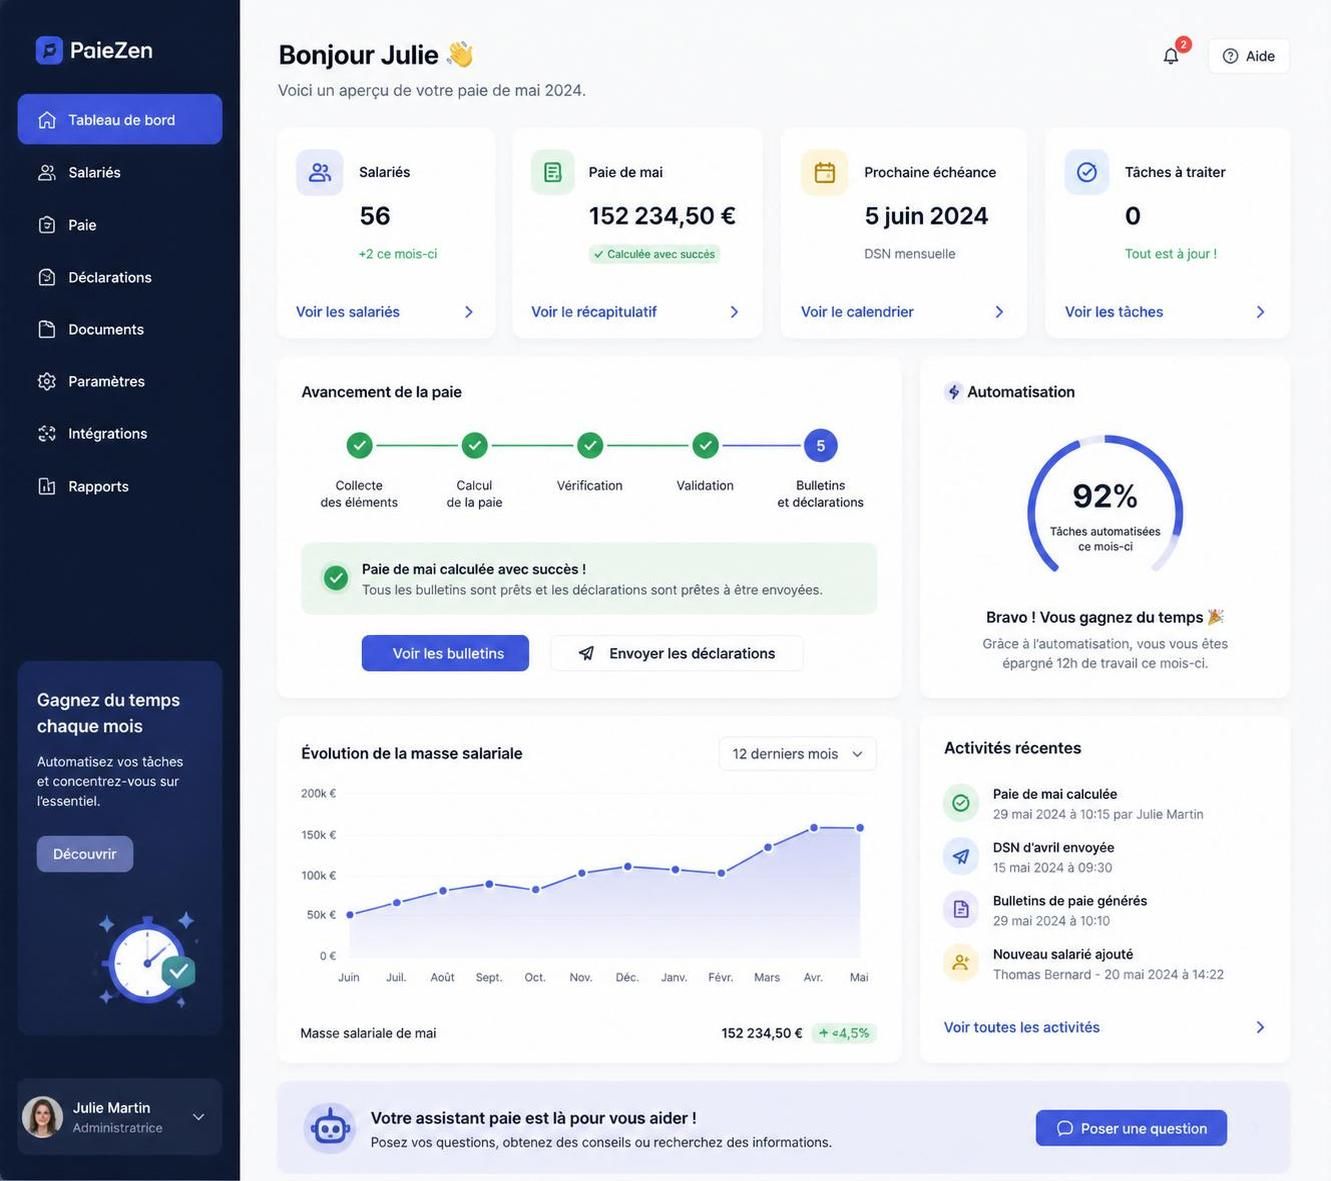Open Voir toutes les activités link

tap(1022, 1027)
